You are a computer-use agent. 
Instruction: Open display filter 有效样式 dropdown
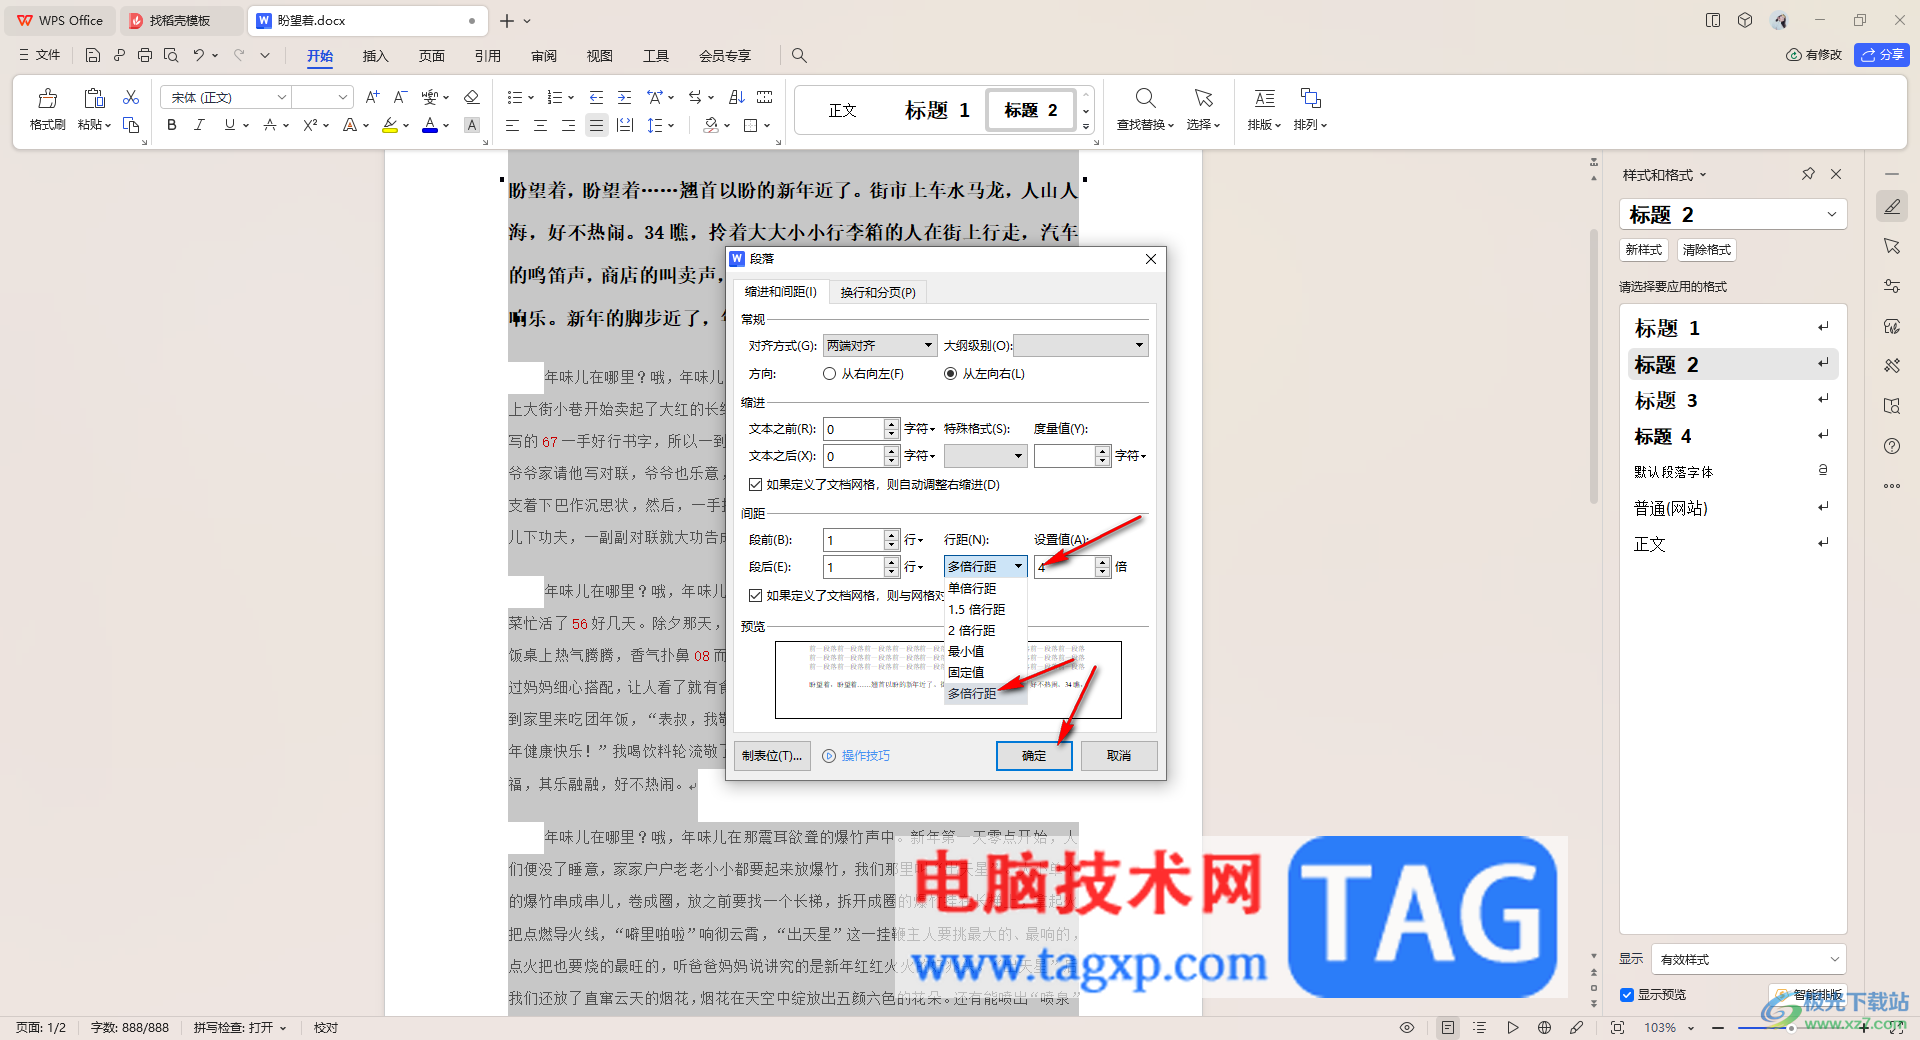point(1748,959)
